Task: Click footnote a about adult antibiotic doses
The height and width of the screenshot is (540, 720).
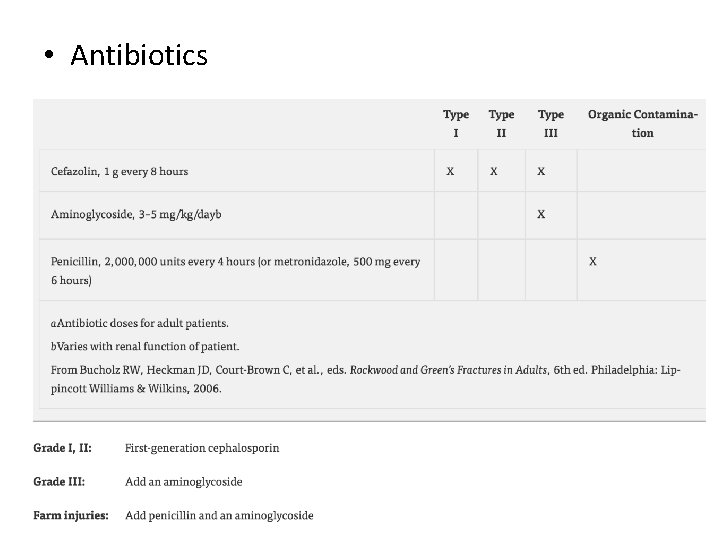Action: 140,323
